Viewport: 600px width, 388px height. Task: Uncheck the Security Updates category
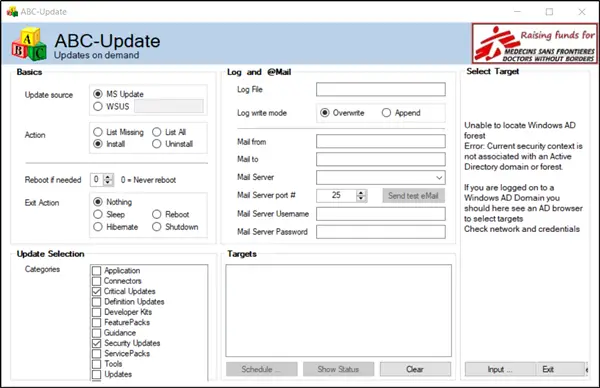click(x=96, y=343)
